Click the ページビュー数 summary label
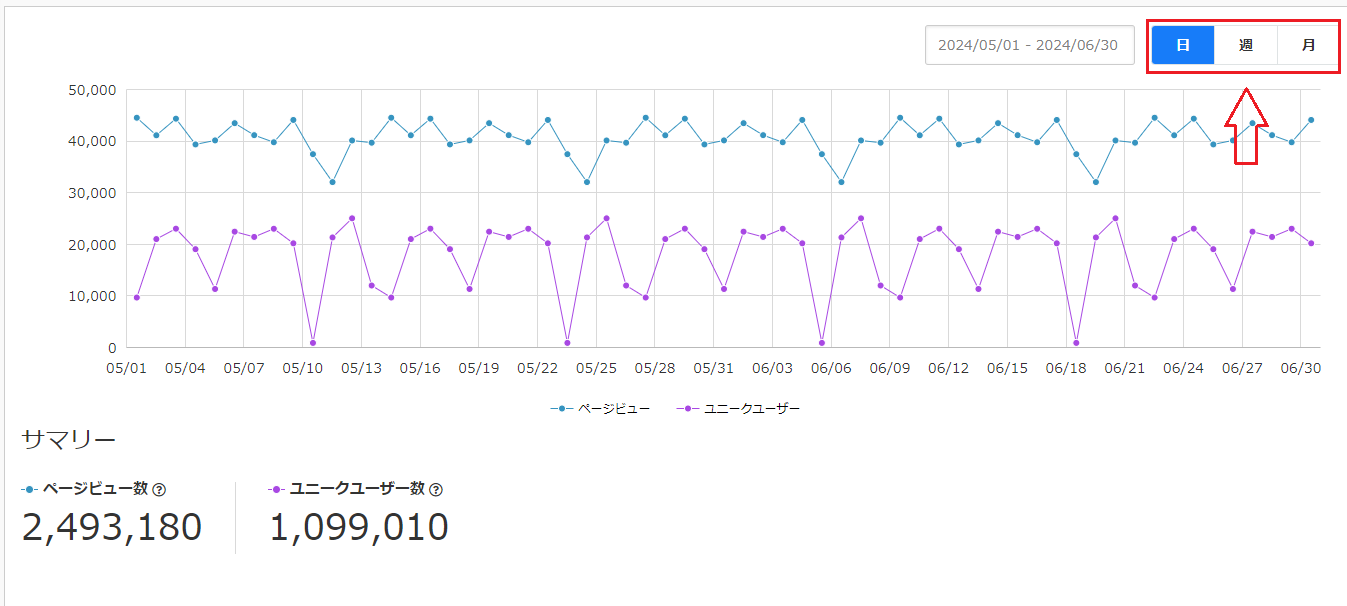1347x606 pixels. click(x=95, y=489)
